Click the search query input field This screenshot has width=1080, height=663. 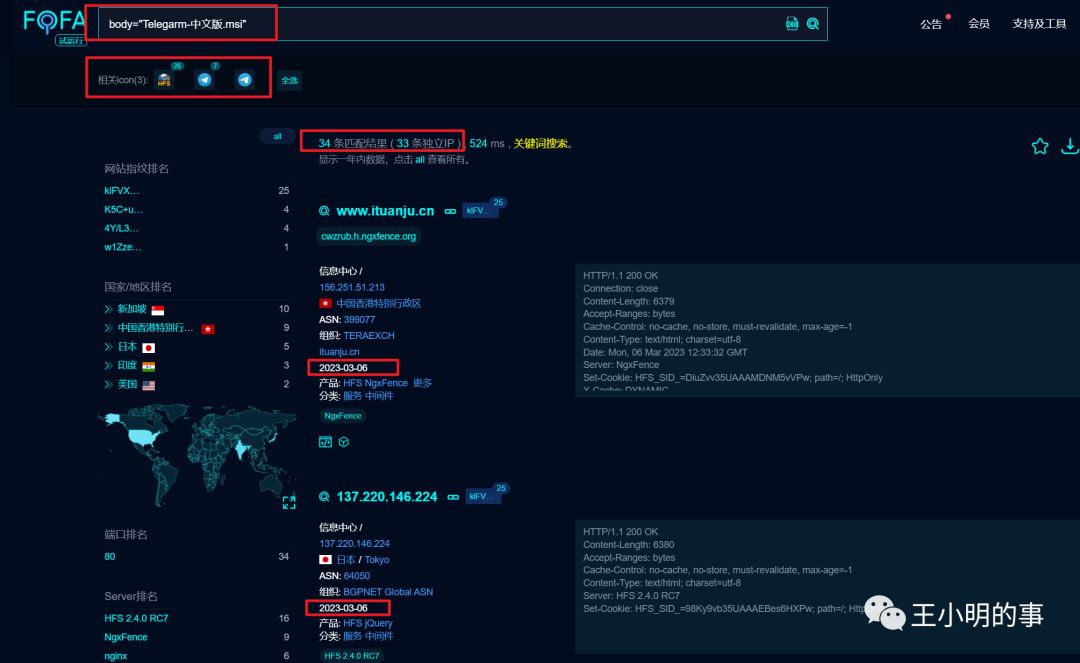coord(441,24)
